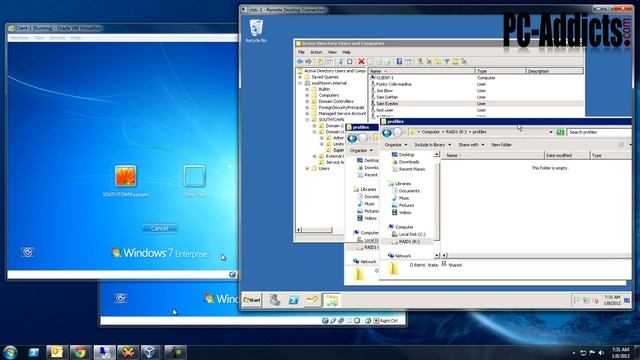This screenshot has width=640, height=360.
Task: Click the Start button on the remote taskbar
Action: 252,300
